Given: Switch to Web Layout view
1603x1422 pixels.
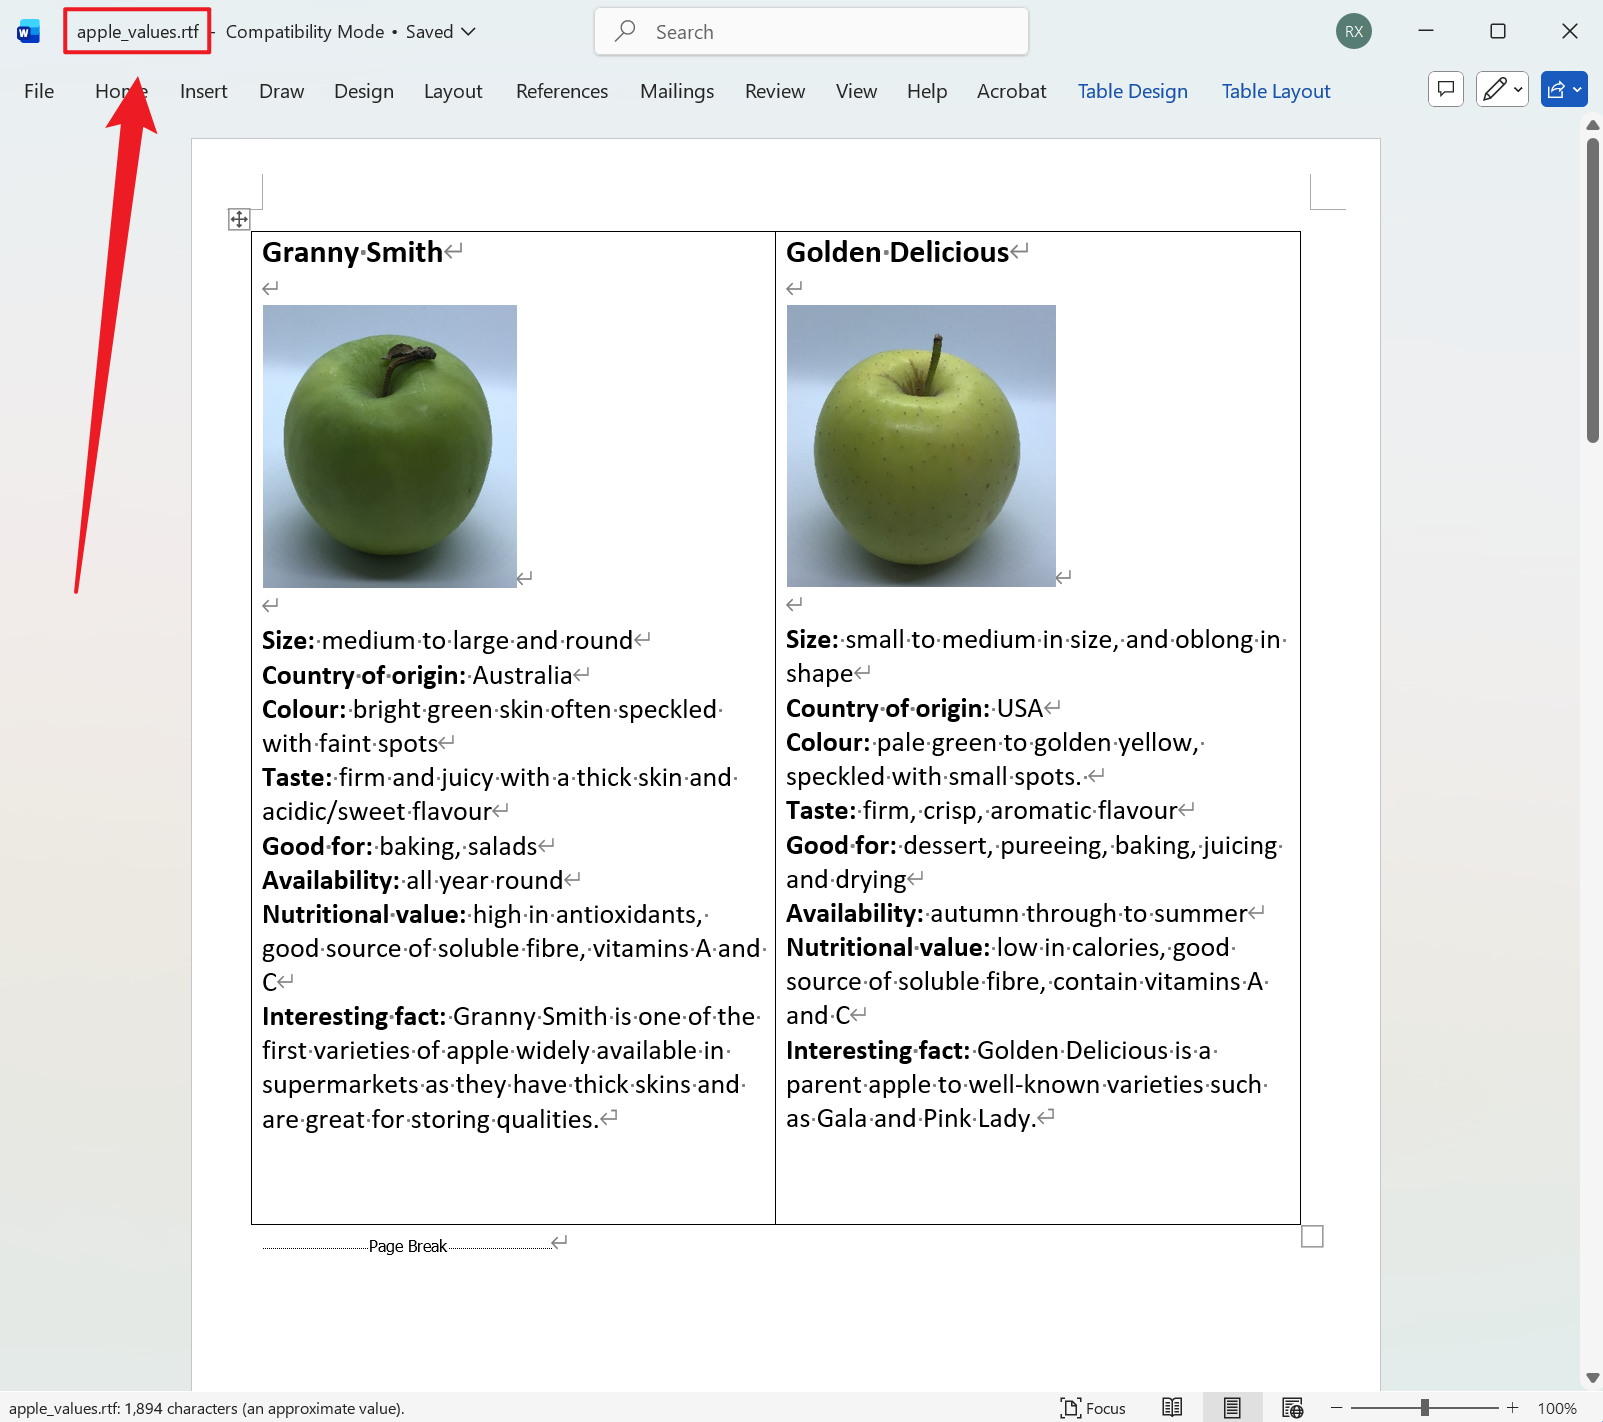Looking at the screenshot, I should click(x=1292, y=1408).
